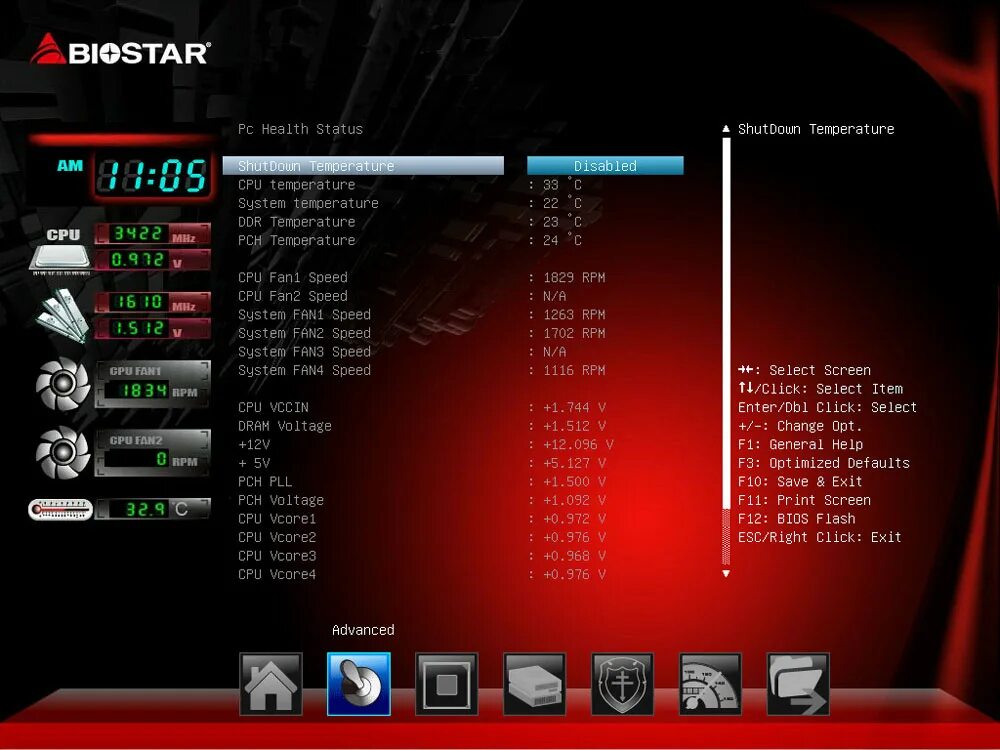This screenshot has width=1000, height=750.
Task: Click the CPU Vcore1 label
Action: [x=277, y=518]
